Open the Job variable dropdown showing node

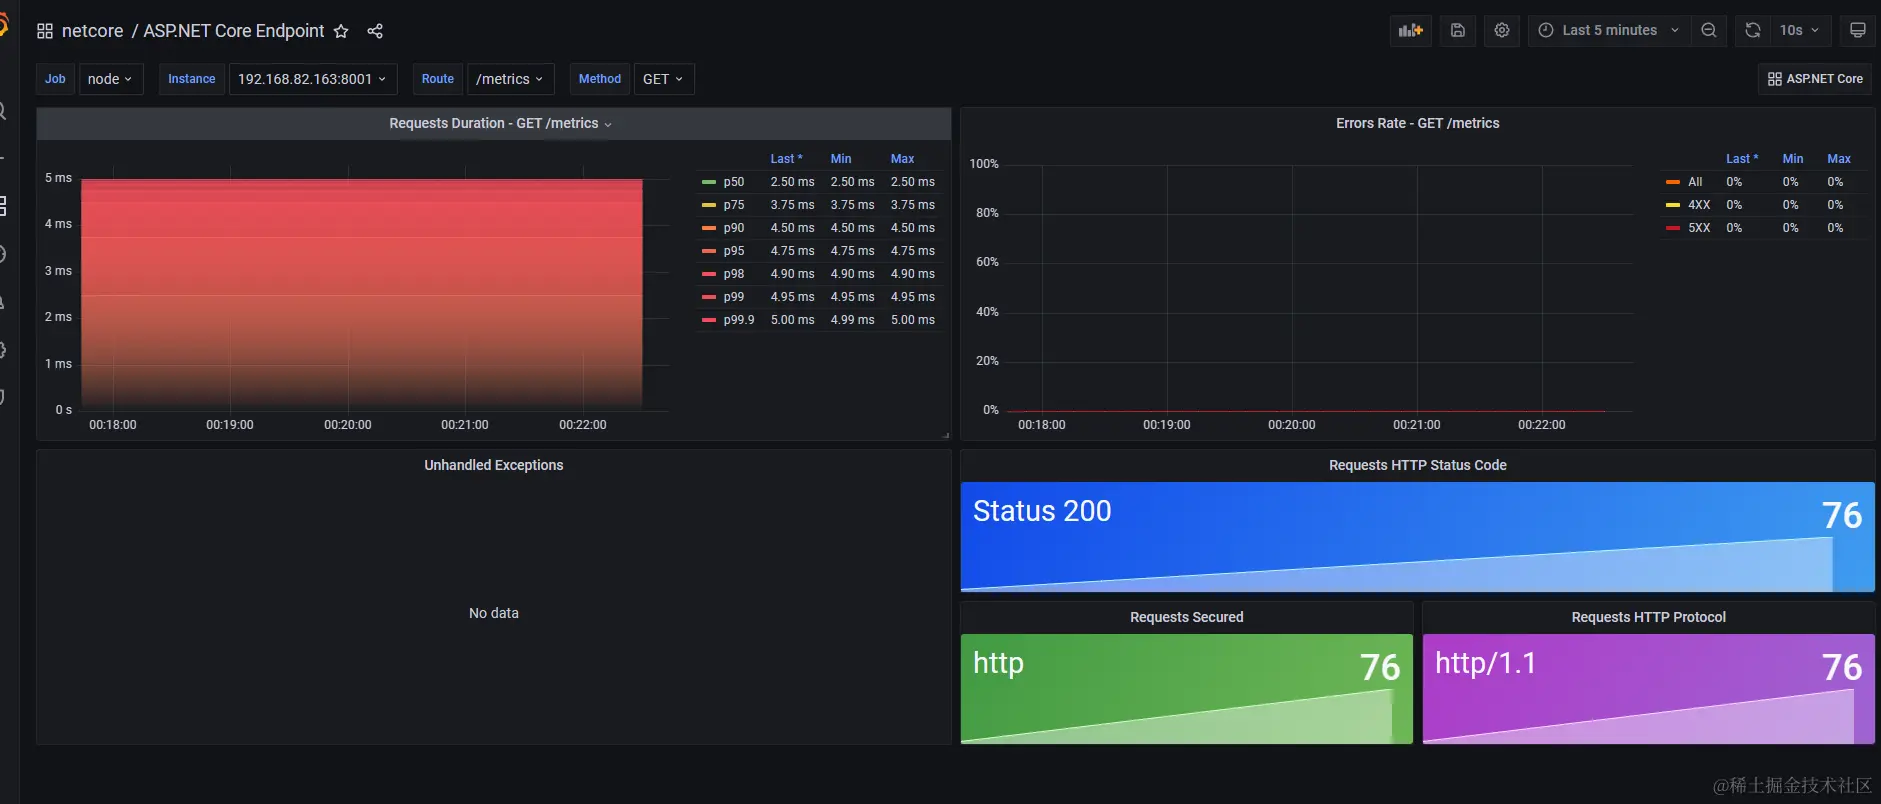click(110, 79)
